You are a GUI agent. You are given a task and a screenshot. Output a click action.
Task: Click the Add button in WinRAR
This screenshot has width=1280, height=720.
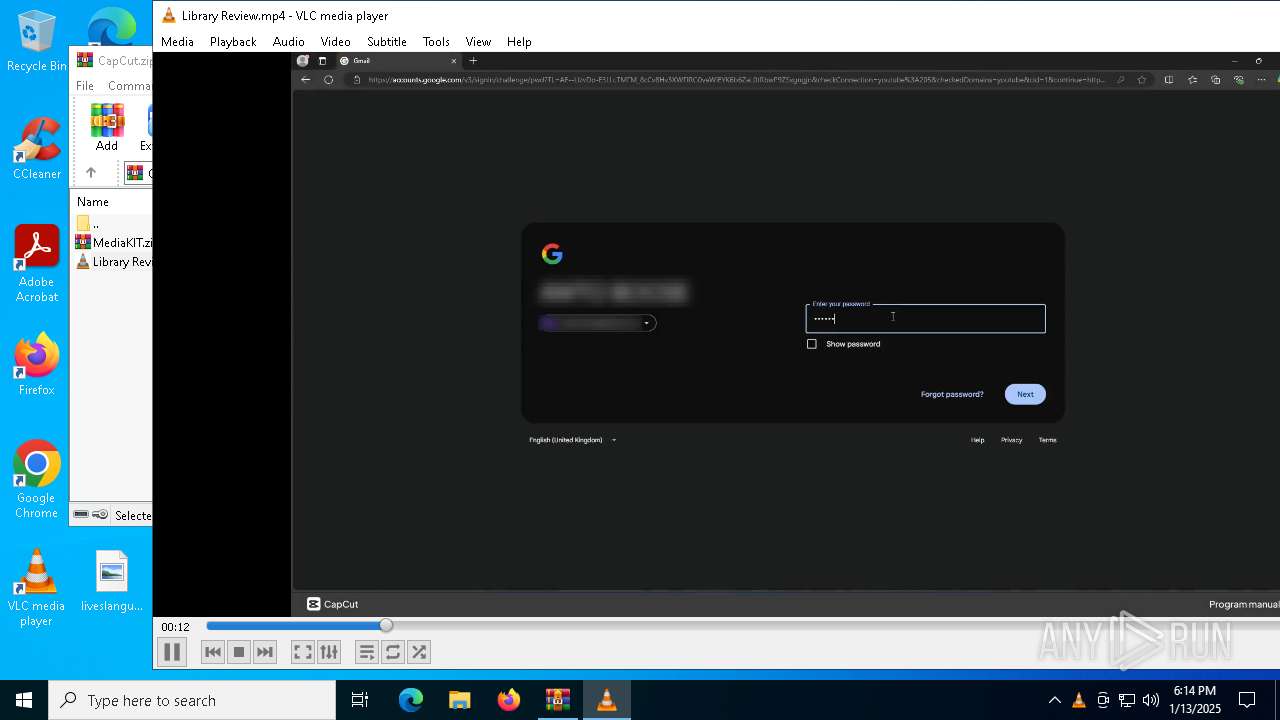(107, 127)
